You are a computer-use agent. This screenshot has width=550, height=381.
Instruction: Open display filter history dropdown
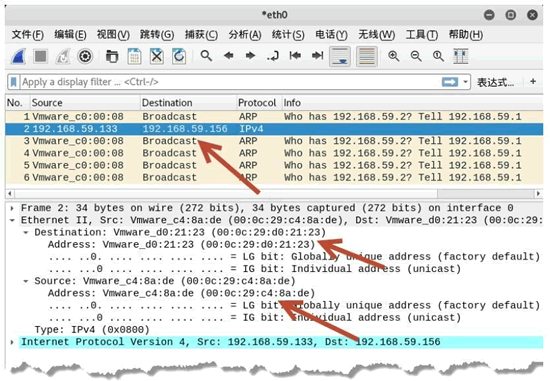click(465, 82)
